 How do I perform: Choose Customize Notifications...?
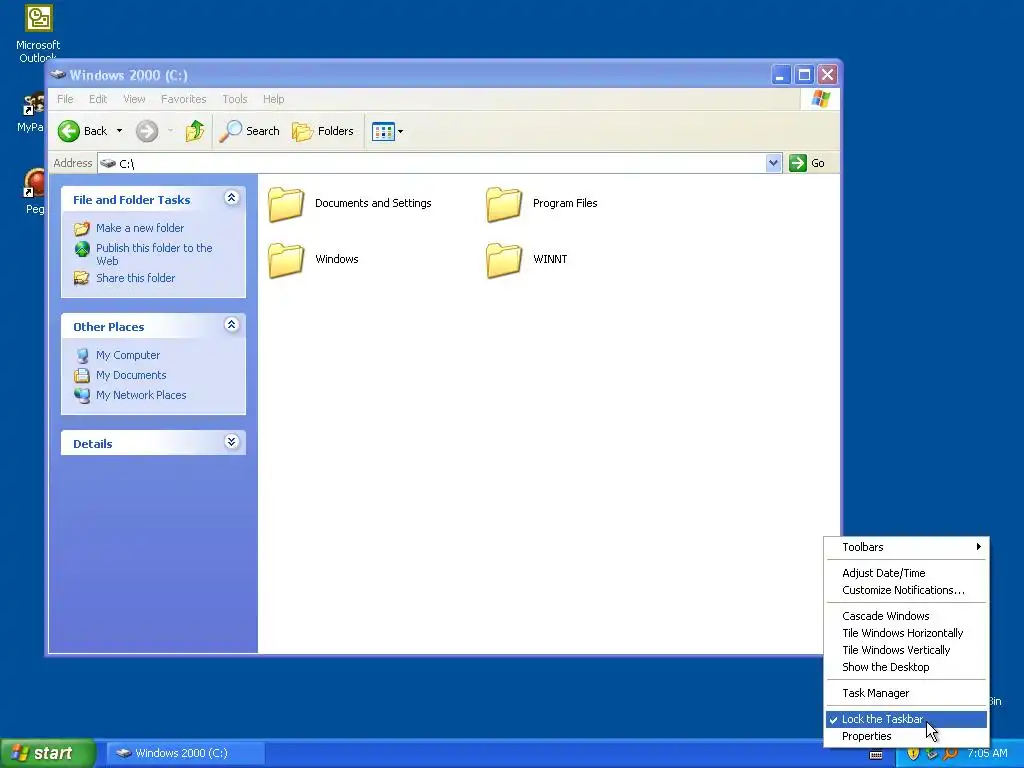pos(906,590)
